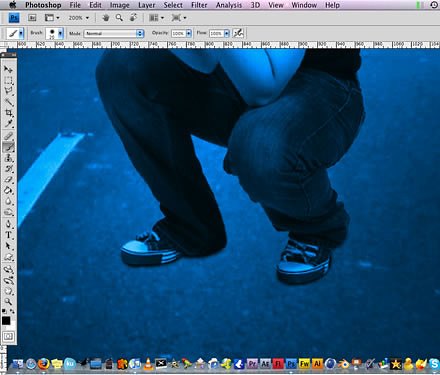
Task: Select the 3D Rotate tool
Action: point(8,269)
